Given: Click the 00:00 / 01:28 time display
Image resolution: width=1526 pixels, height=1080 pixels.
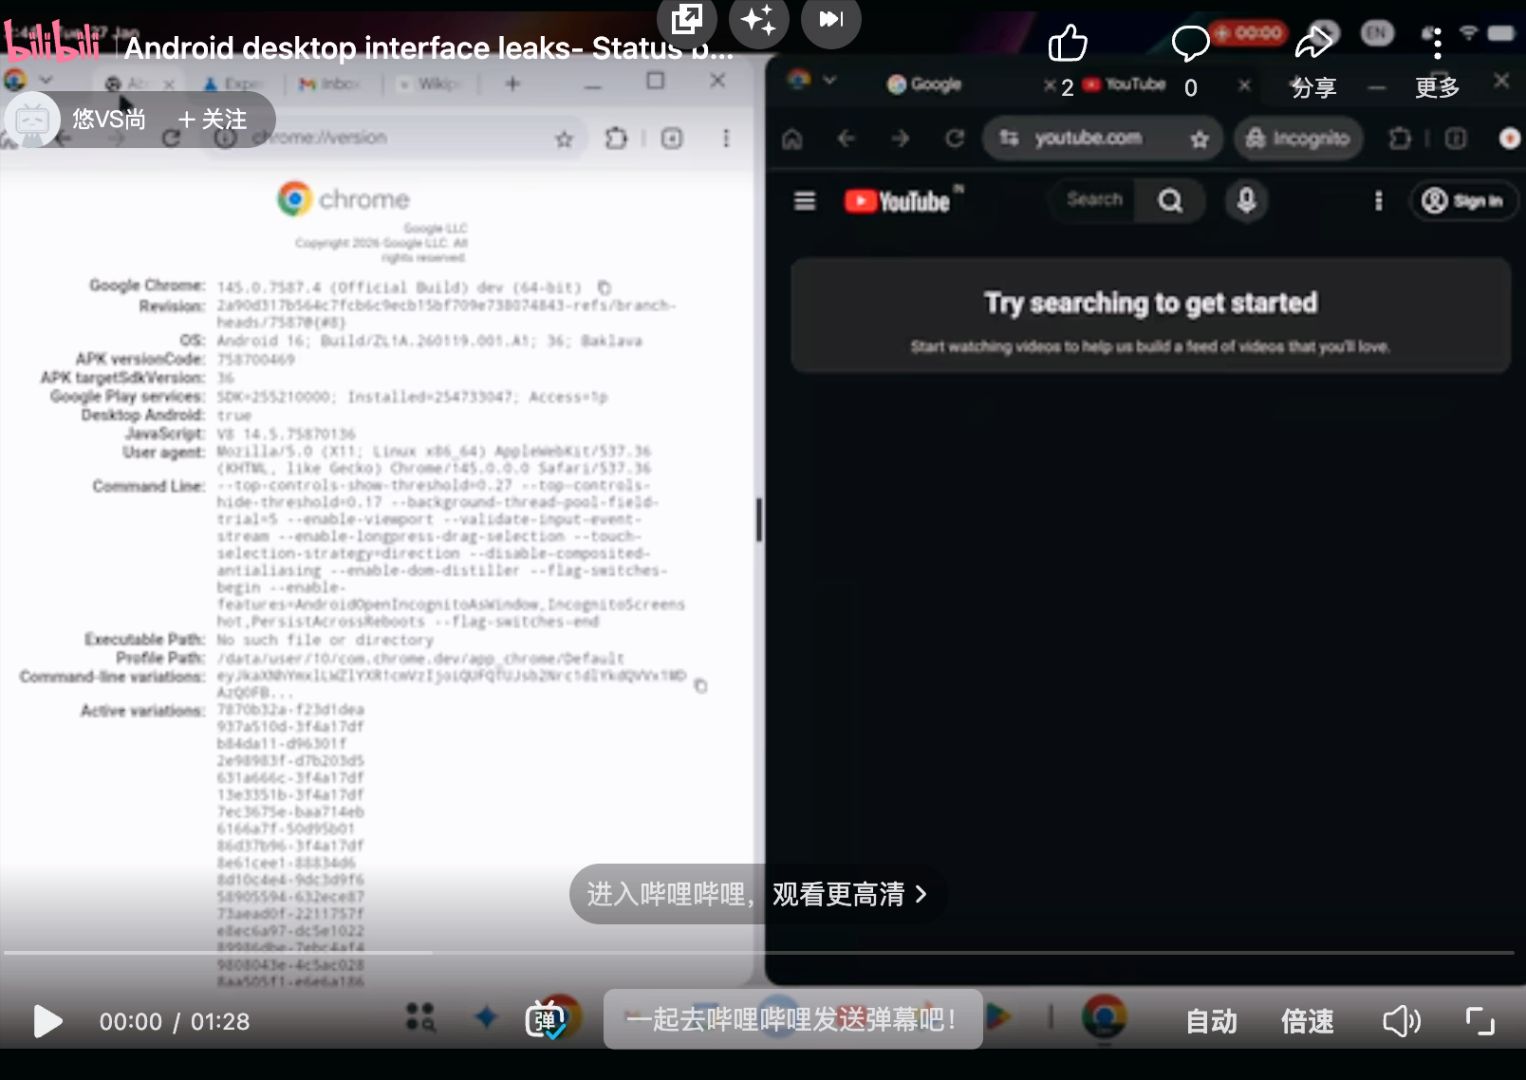Looking at the screenshot, I should pos(174,1021).
